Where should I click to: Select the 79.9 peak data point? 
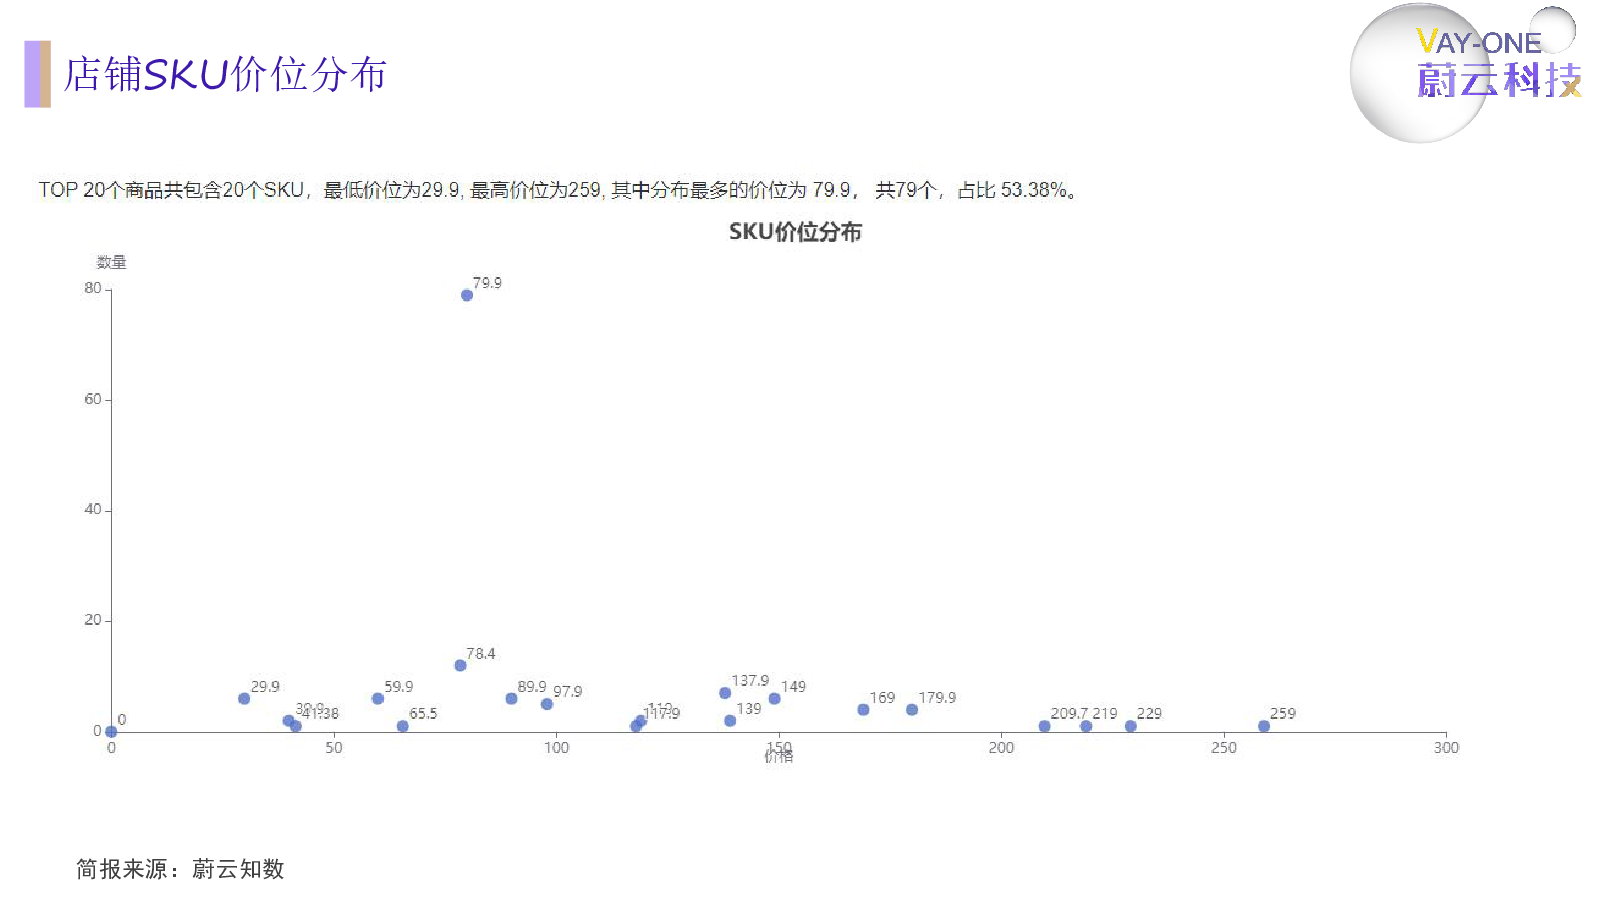465,294
